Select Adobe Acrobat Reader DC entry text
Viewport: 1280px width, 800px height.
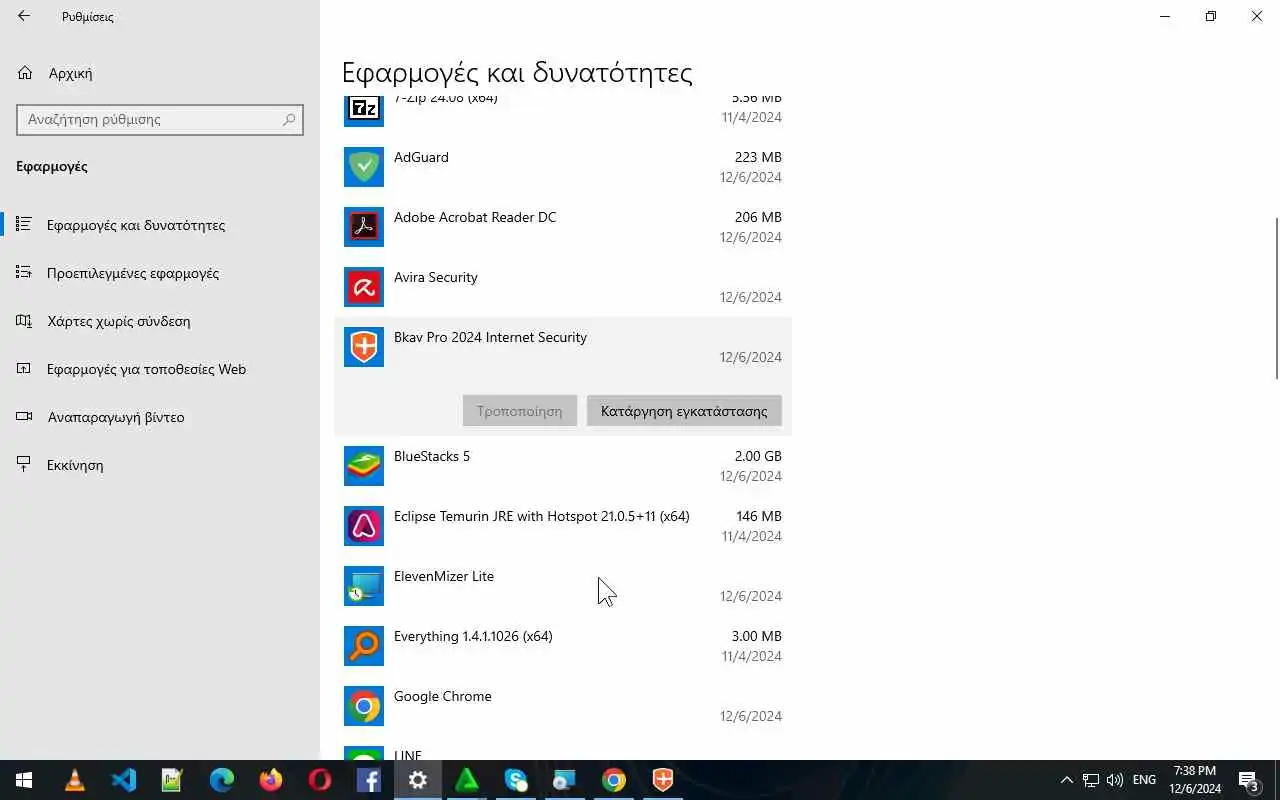pos(475,217)
